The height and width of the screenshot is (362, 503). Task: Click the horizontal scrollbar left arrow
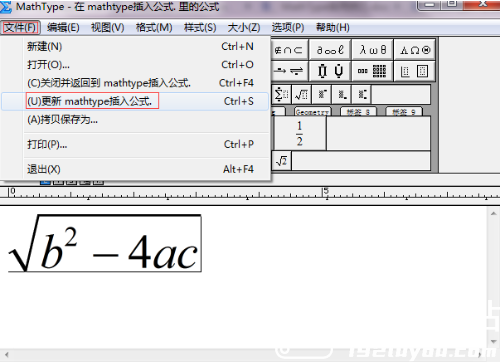tap(6, 355)
